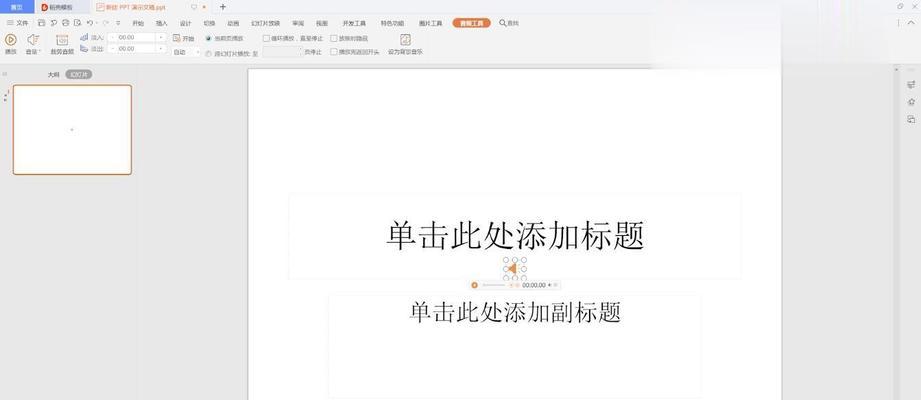Open the Special Features ribbon tab

[392, 23]
